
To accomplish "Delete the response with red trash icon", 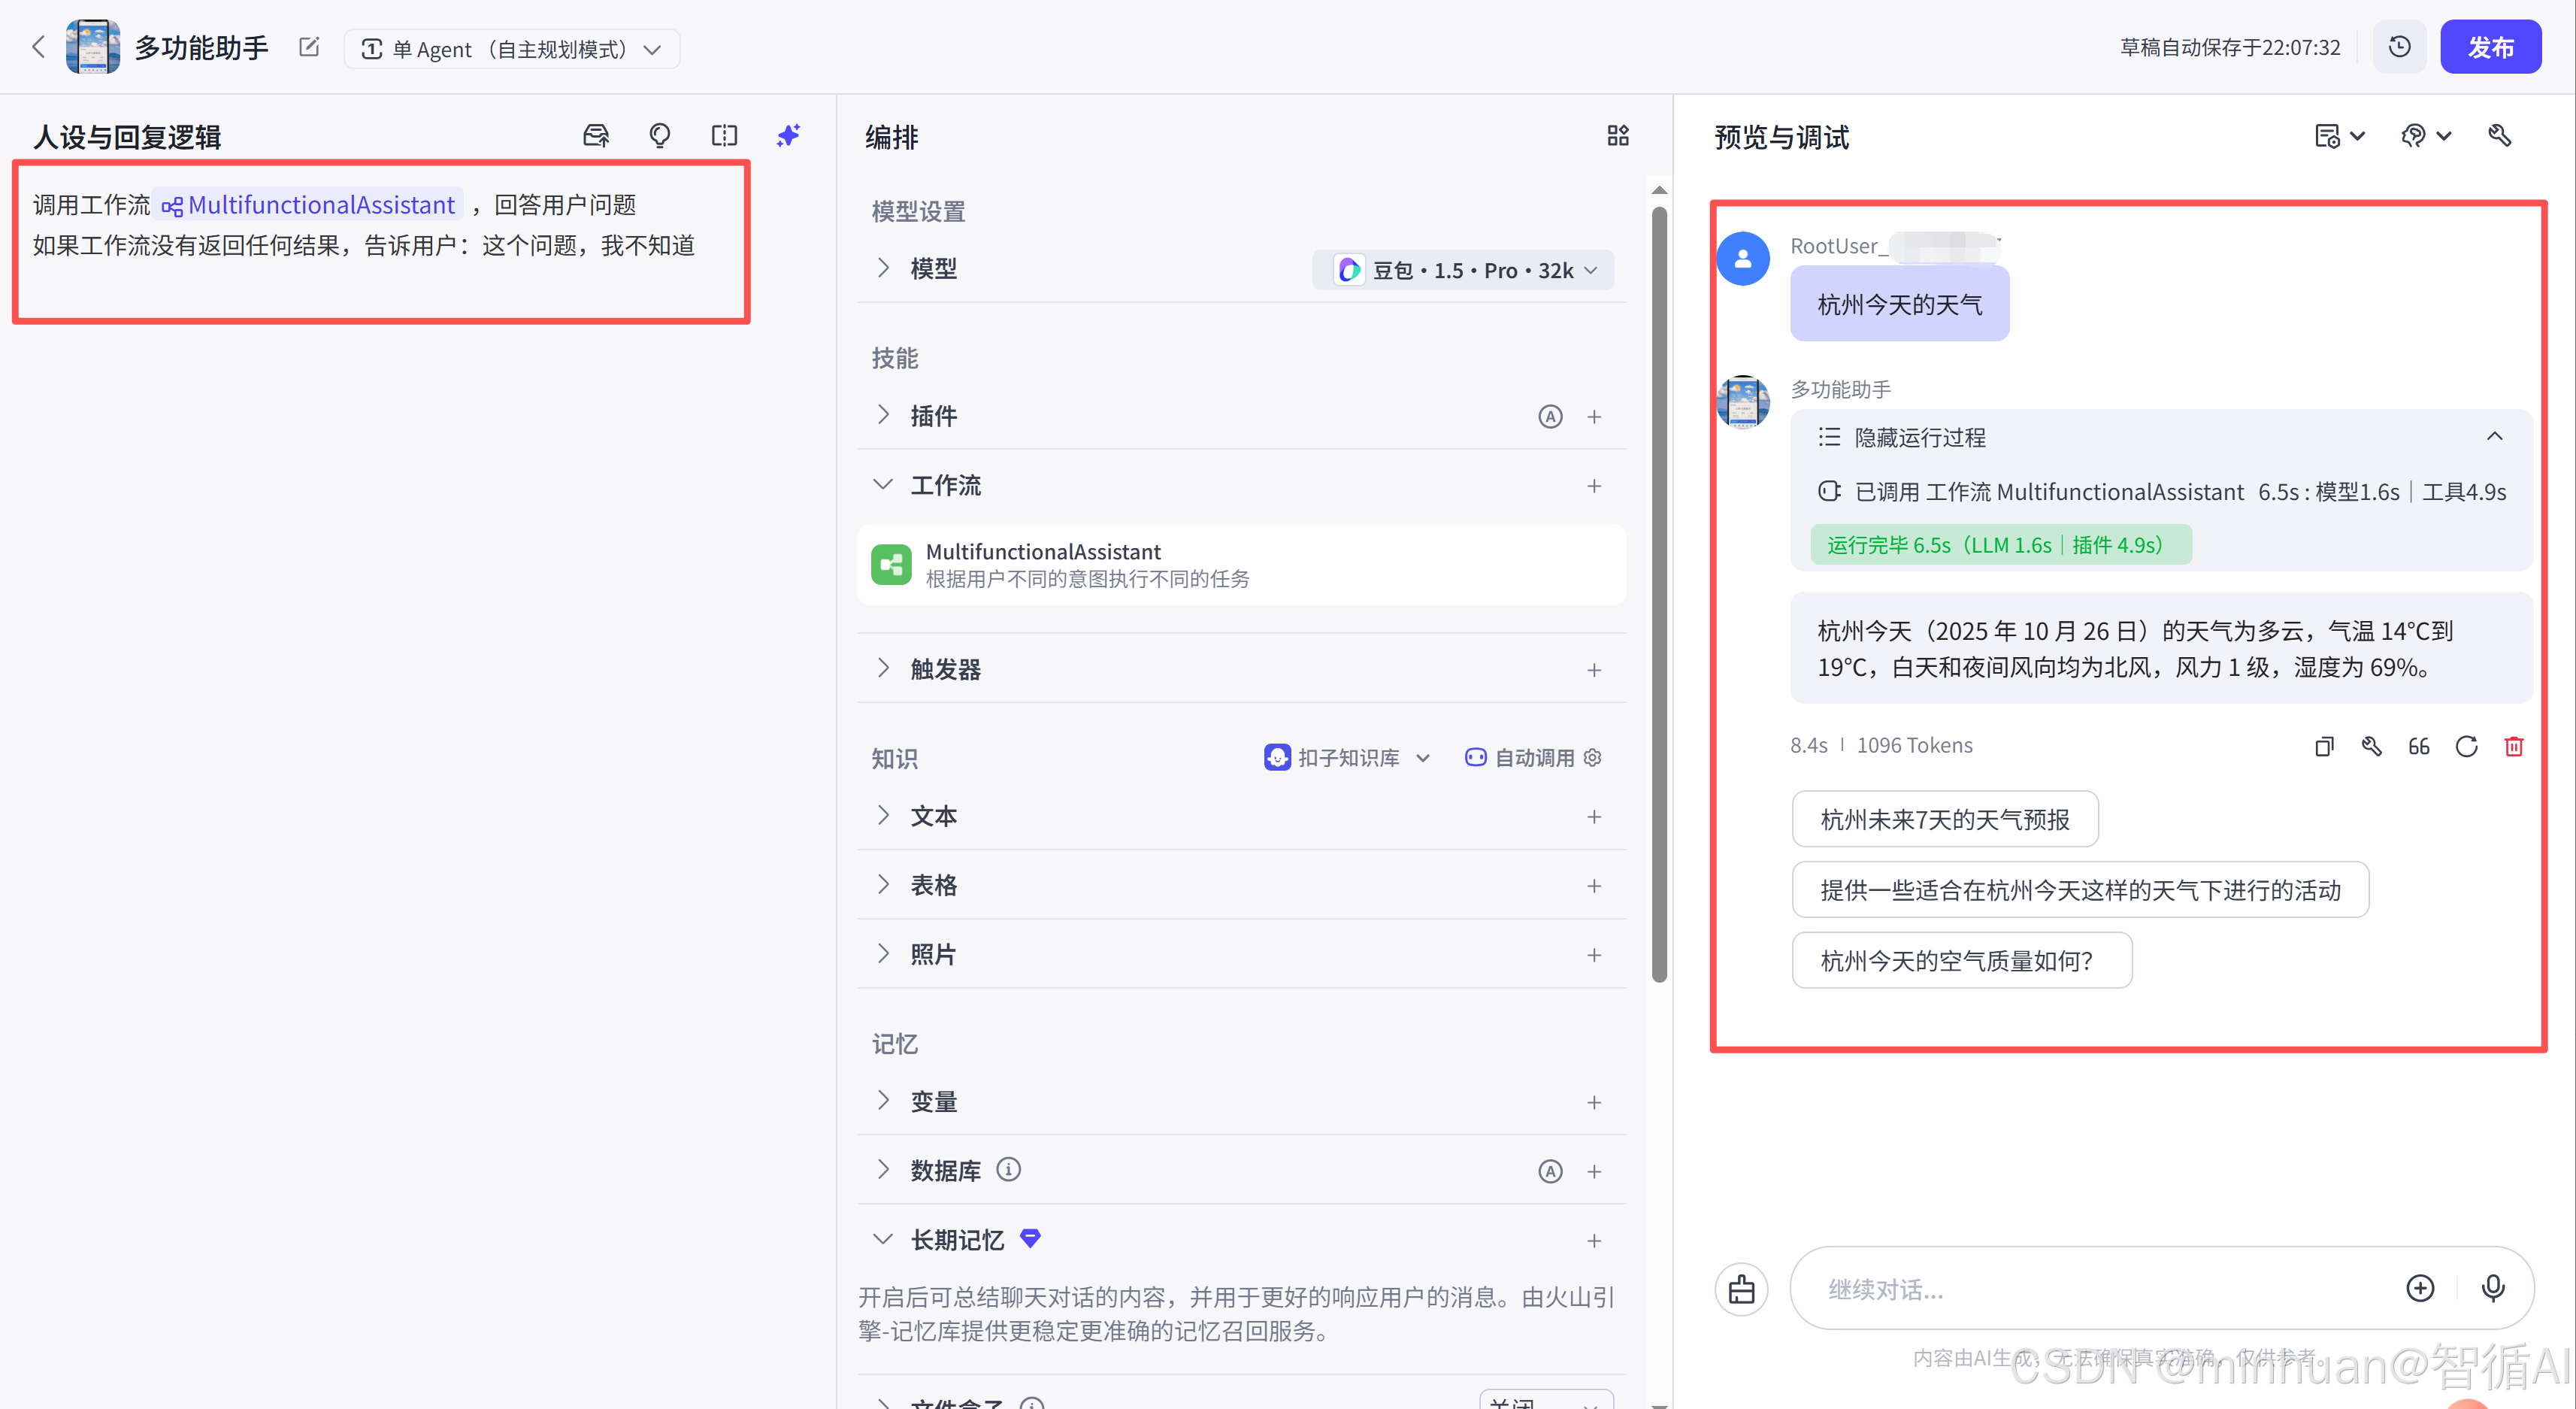I will tap(2513, 746).
